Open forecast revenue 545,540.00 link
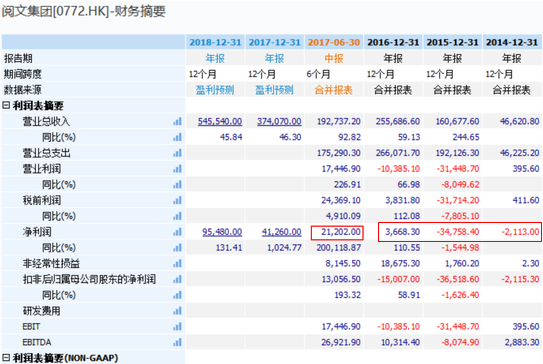This screenshot has width=543, height=364. pyautogui.click(x=220, y=122)
